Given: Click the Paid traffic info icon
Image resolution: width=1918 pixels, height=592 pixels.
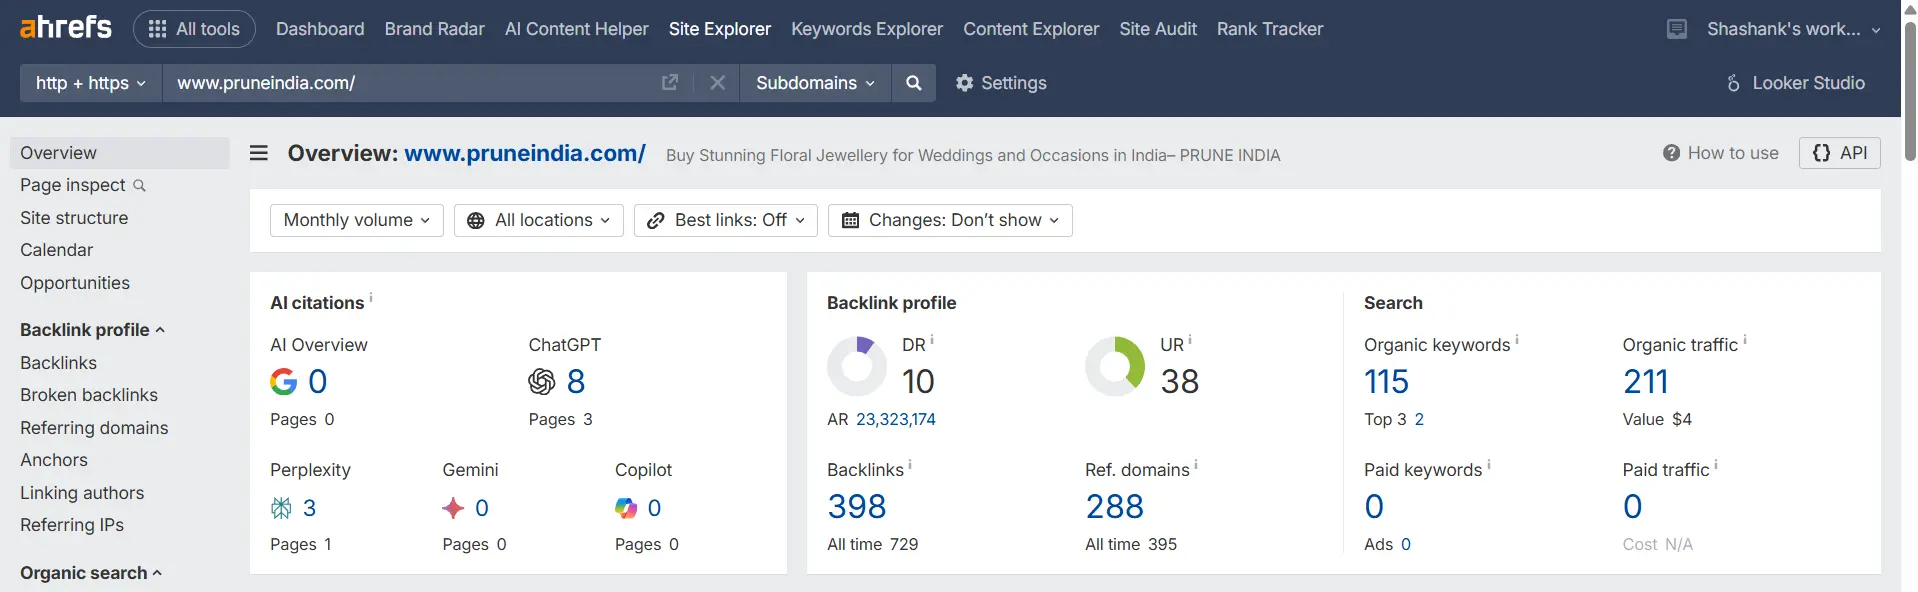Looking at the screenshot, I should (1716, 465).
